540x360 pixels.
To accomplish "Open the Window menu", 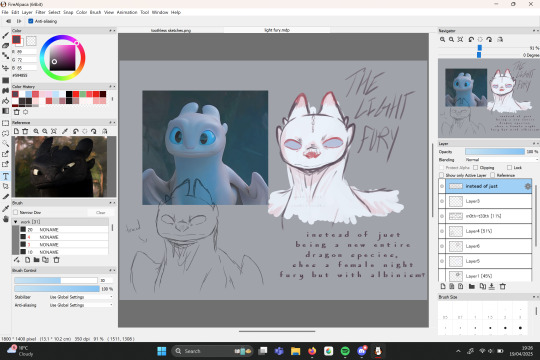I will (160, 12).
